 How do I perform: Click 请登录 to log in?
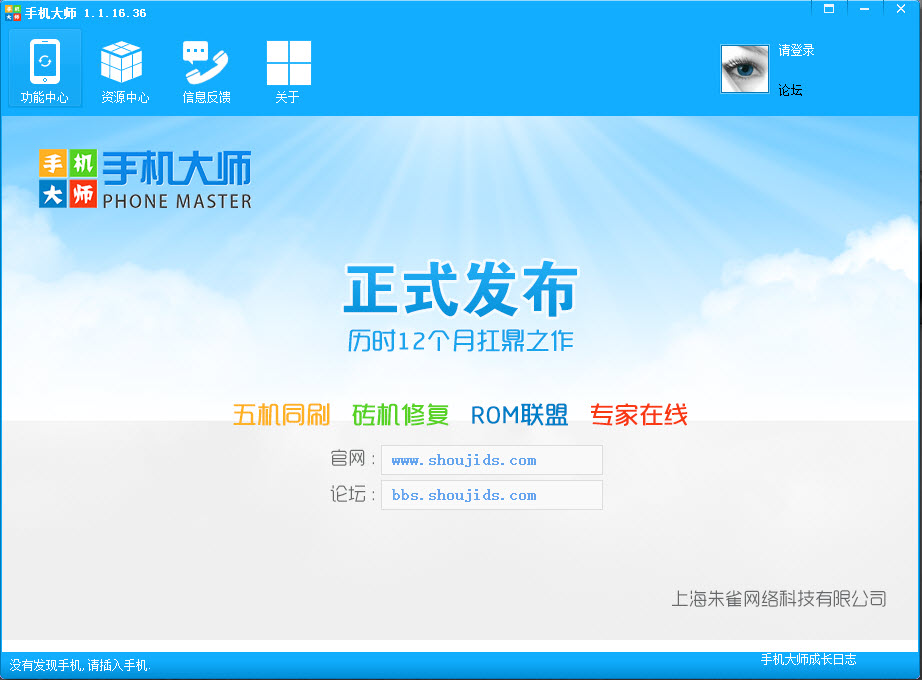794,50
